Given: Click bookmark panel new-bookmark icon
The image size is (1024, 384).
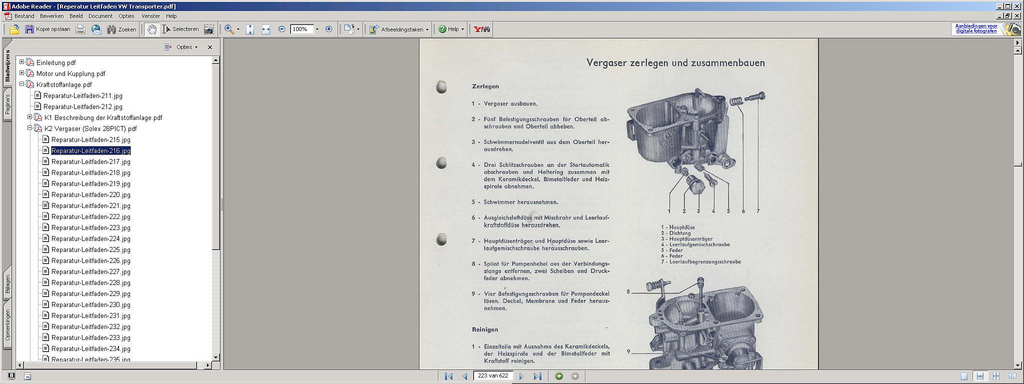Looking at the screenshot, I should click(x=168, y=47).
